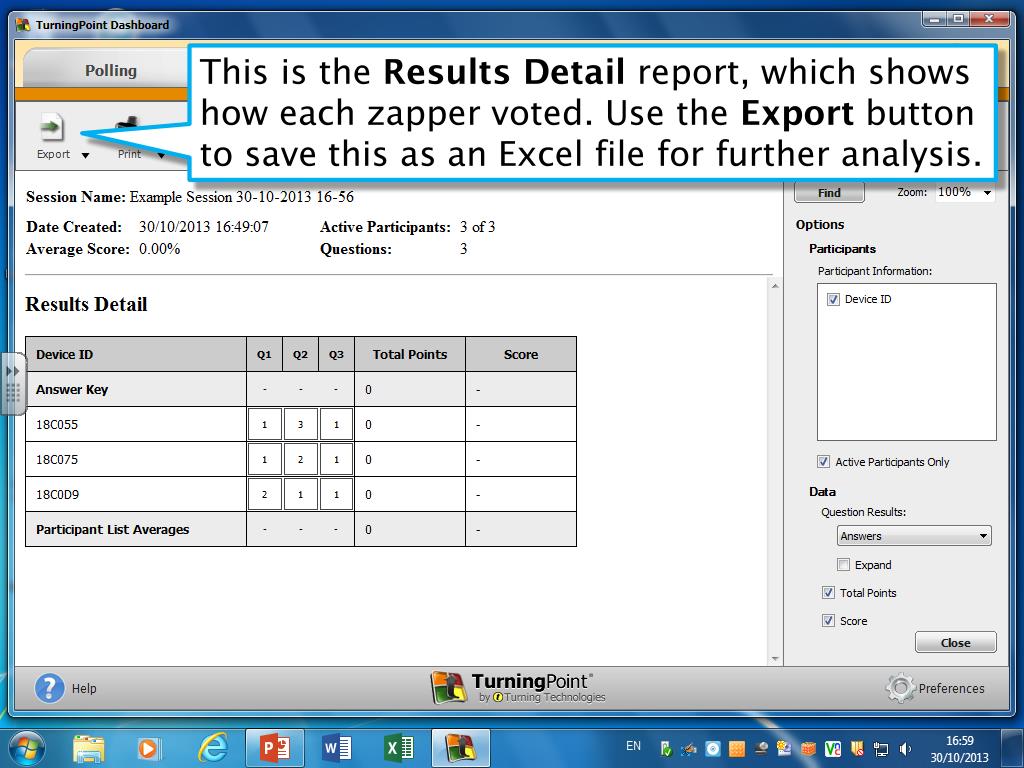Toggle Active Participants Only checkbox
The width and height of the screenshot is (1024, 768).
pos(823,462)
